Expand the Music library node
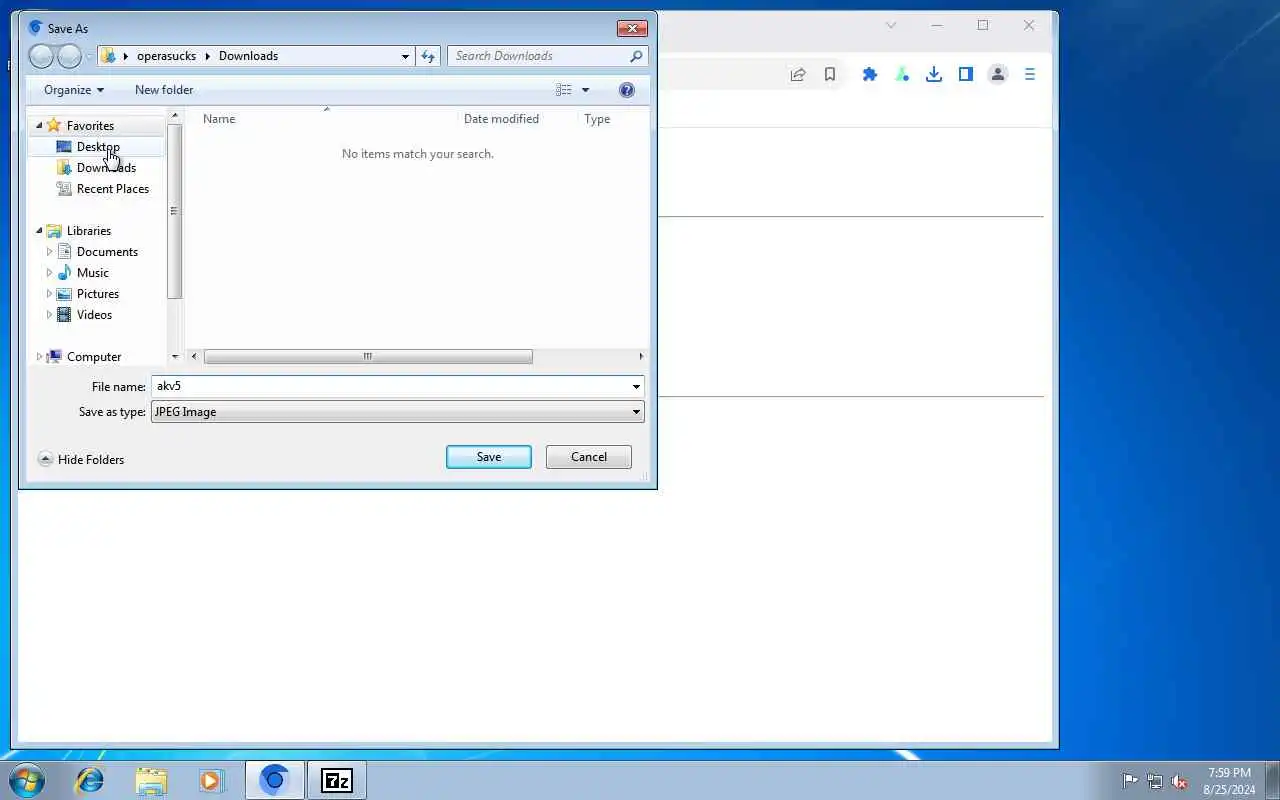1280x800 pixels. click(50, 273)
